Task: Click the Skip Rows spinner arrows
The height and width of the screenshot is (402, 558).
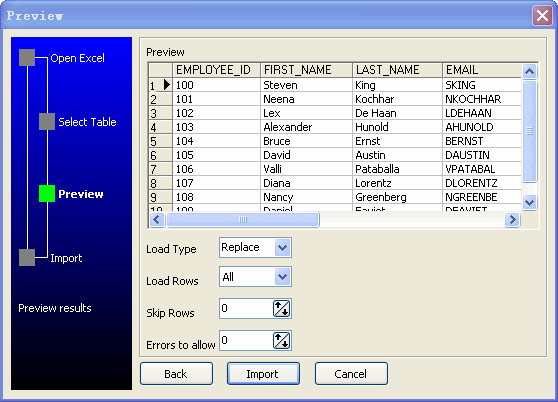Action: (x=281, y=308)
